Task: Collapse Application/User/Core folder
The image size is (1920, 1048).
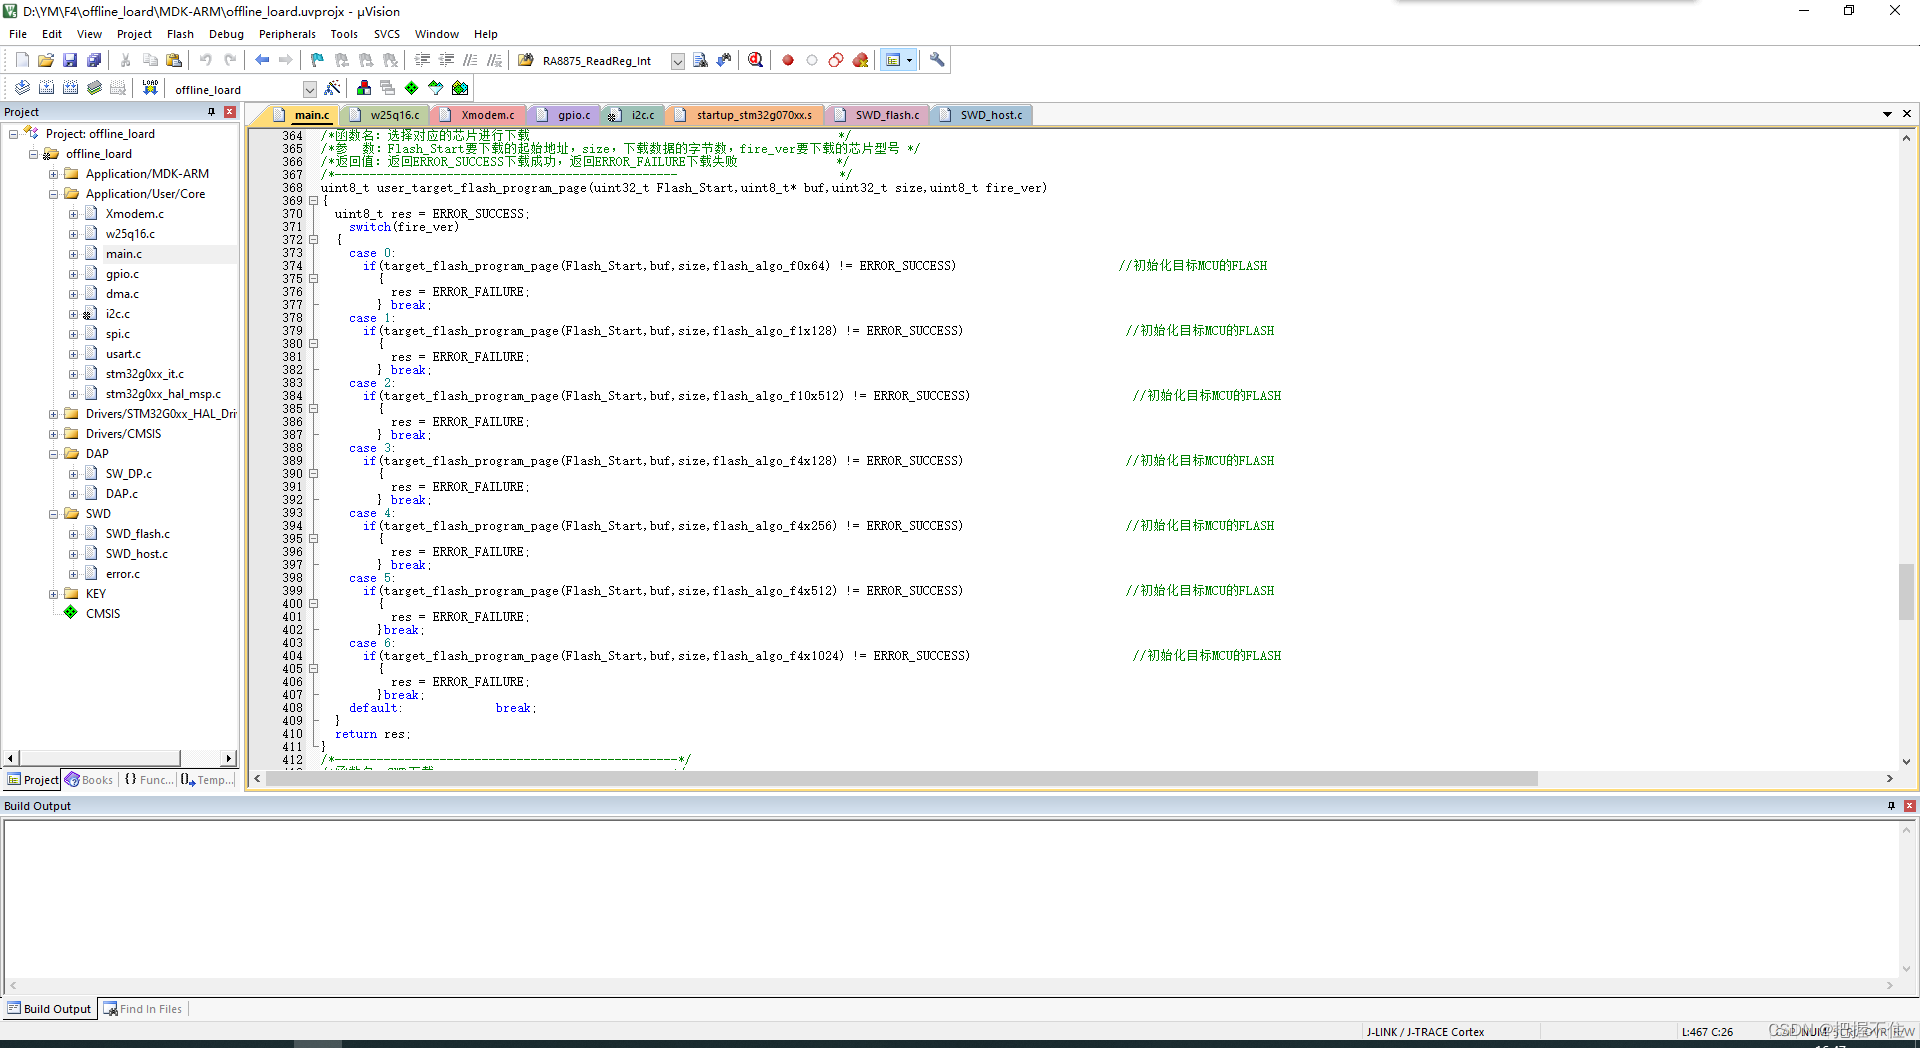Action: (53, 194)
